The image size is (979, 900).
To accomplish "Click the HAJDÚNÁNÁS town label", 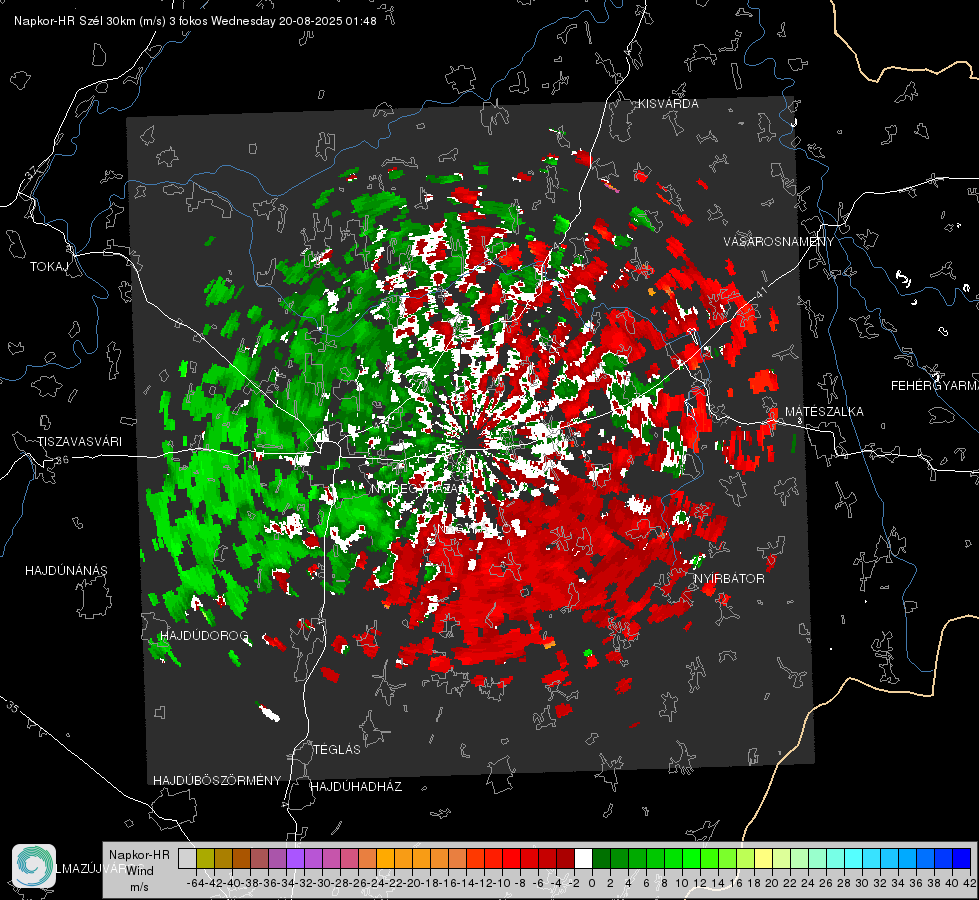I will 66,571.
